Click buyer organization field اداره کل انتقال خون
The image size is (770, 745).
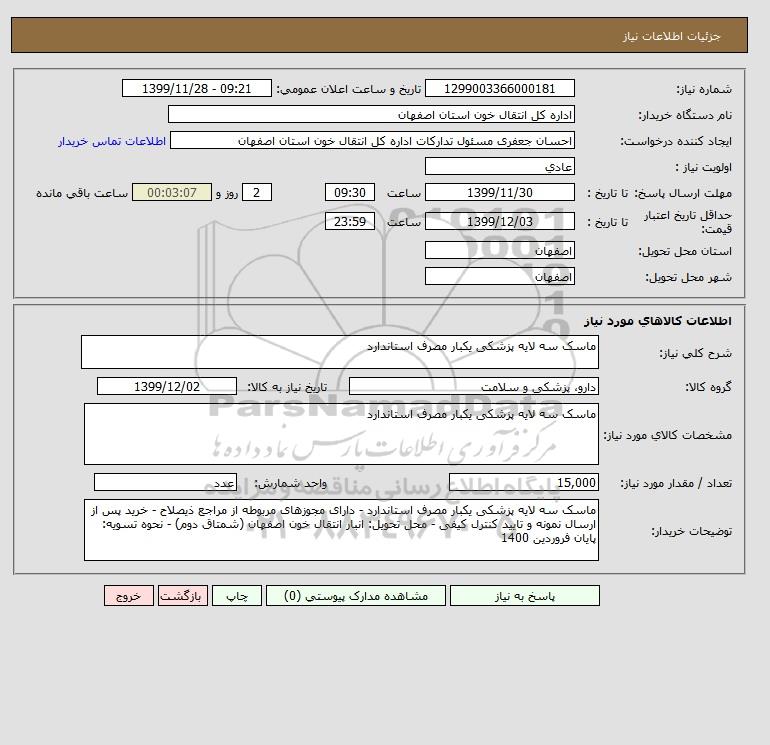pos(371,114)
